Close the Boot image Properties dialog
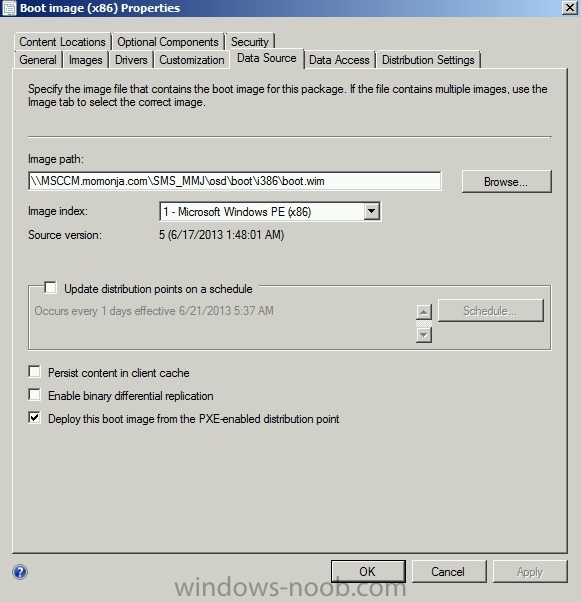The height and width of the screenshot is (602, 581). [x=569, y=8]
